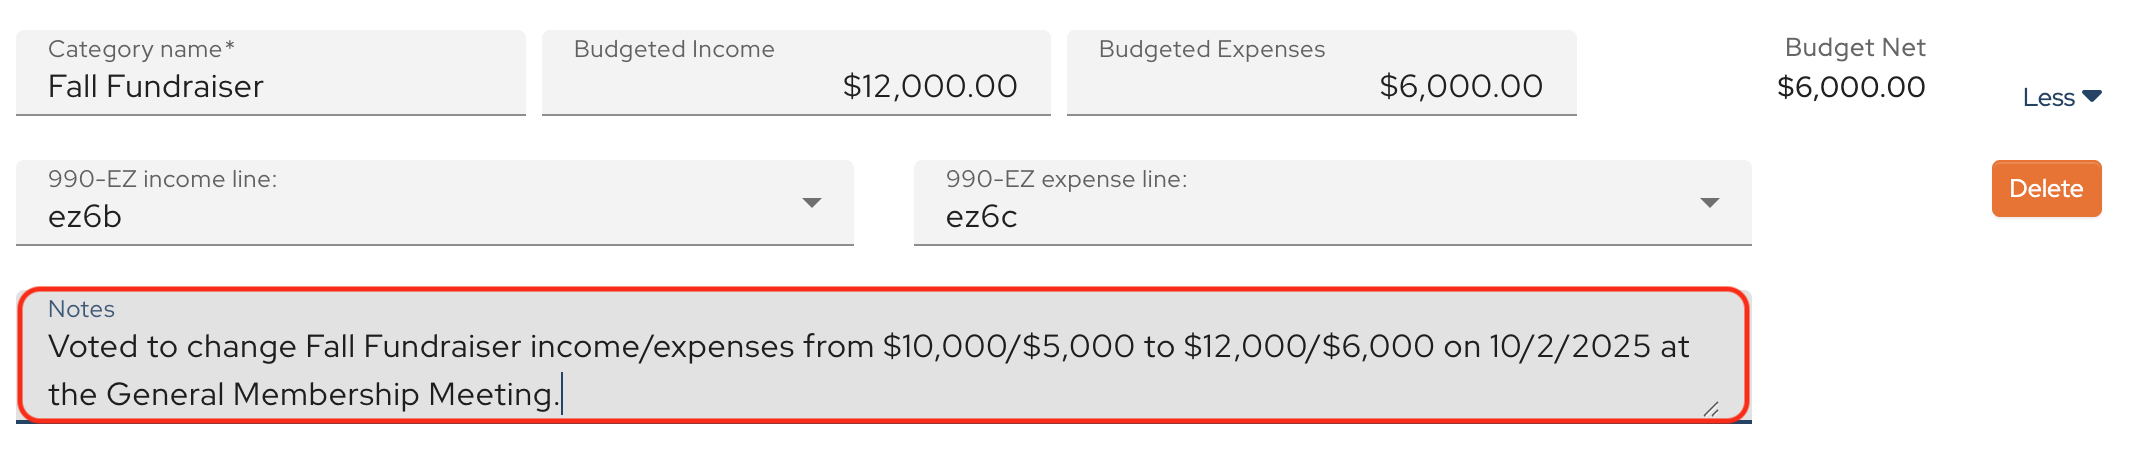The height and width of the screenshot is (474, 2132).
Task: Click the 990-EZ income line label
Action: pyautogui.click(x=162, y=179)
